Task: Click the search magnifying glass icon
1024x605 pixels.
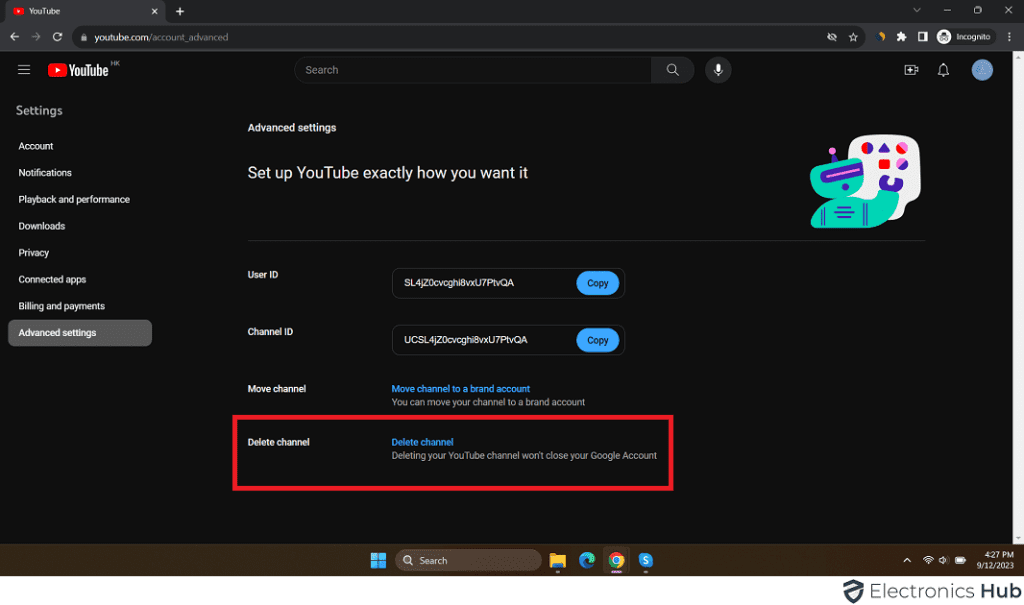Action: tap(672, 70)
